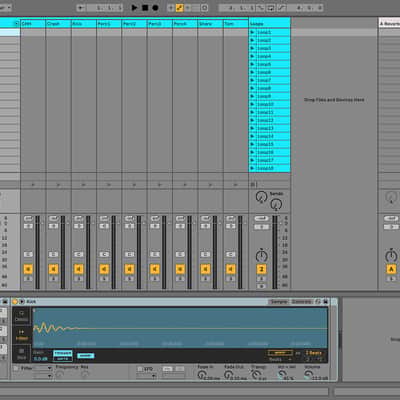Select 1-Shot playback mode in Simpler
The image size is (400, 400).
[x=22, y=335]
